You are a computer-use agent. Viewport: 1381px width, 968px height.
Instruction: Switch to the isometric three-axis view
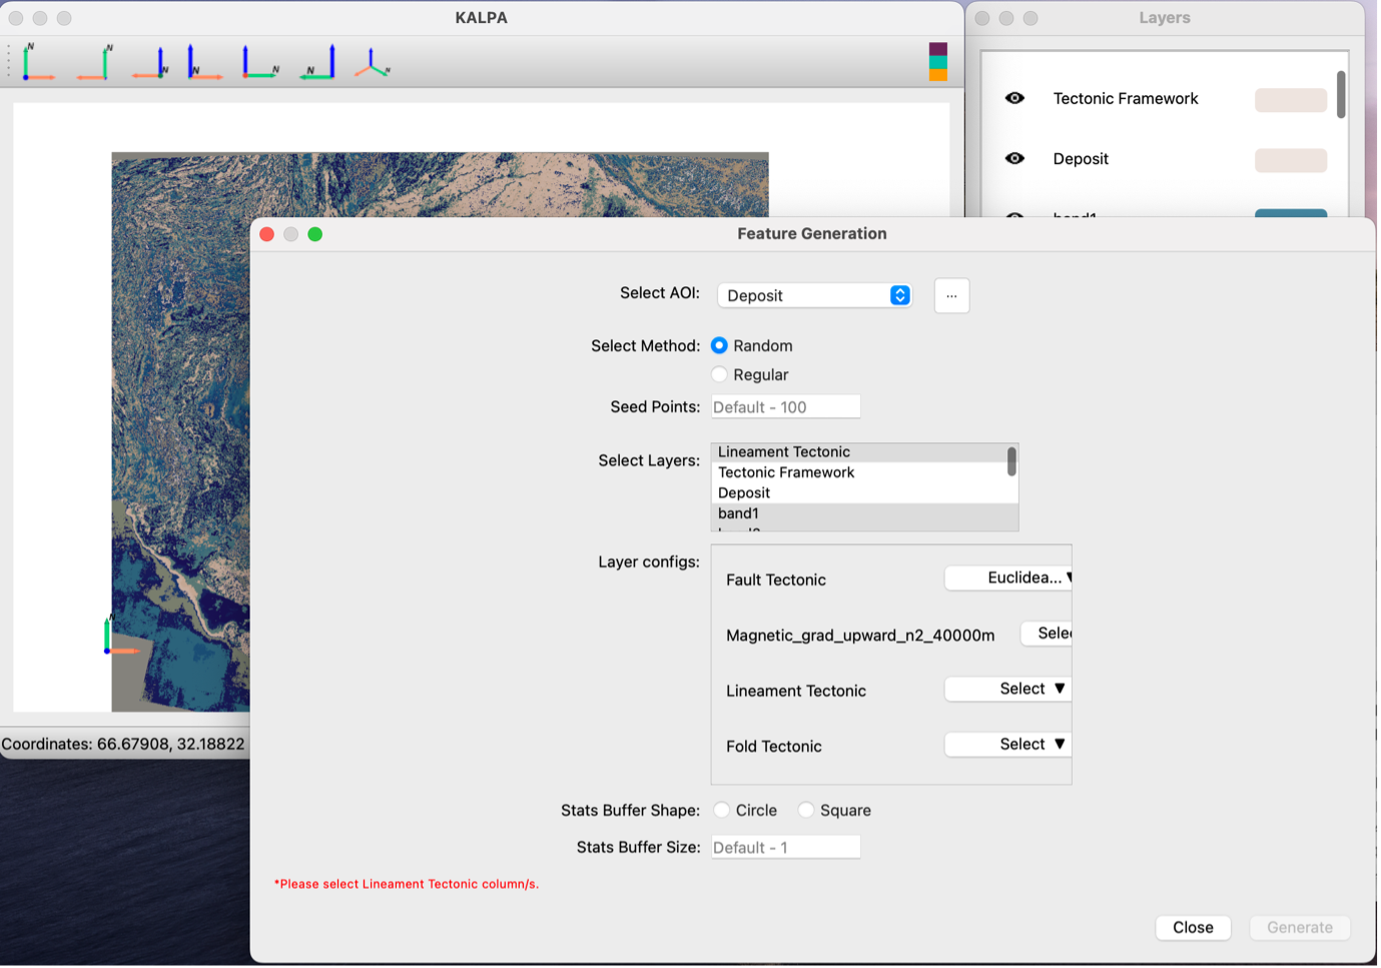point(372,62)
